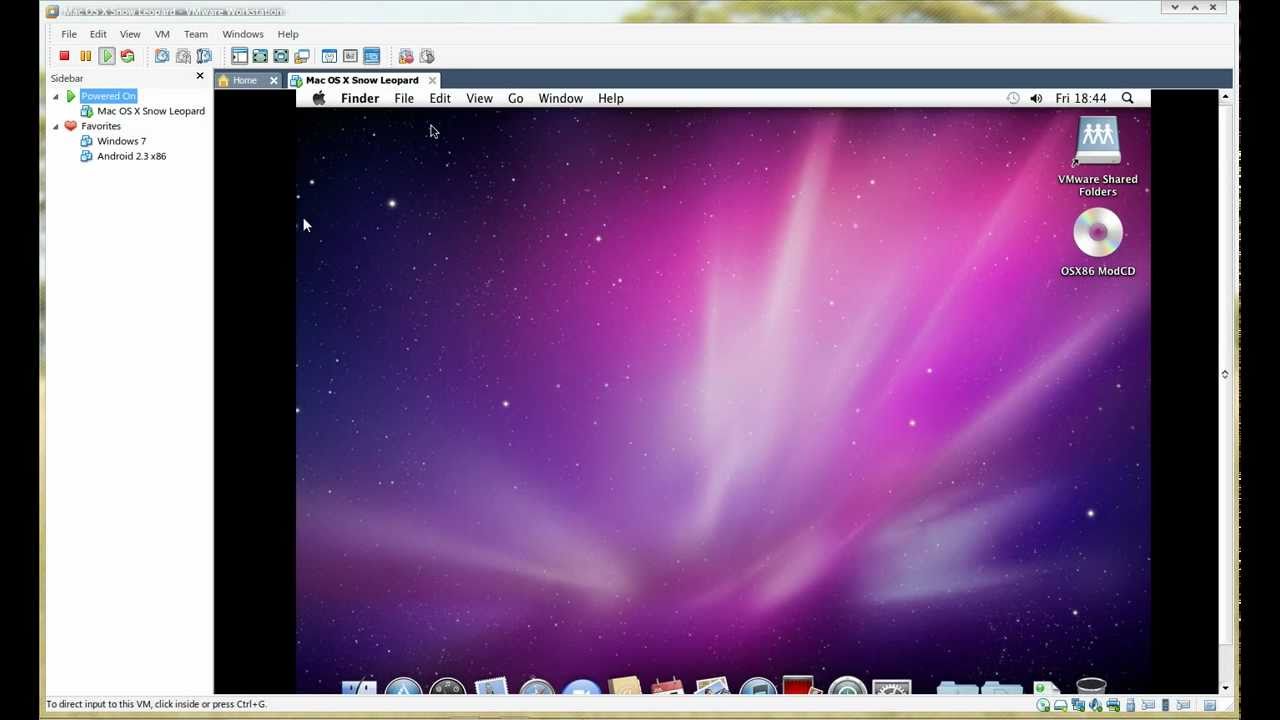Click the Time Machine Dock icon
This screenshot has height=720, width=1280.
[x=847, y=687]
